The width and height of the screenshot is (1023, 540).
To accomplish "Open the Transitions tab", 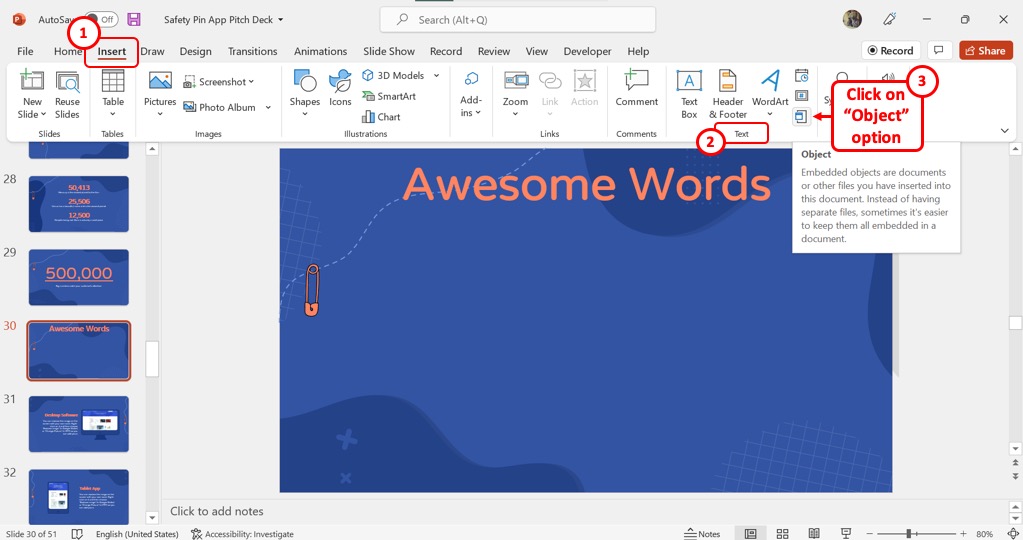I will [252, 51].
